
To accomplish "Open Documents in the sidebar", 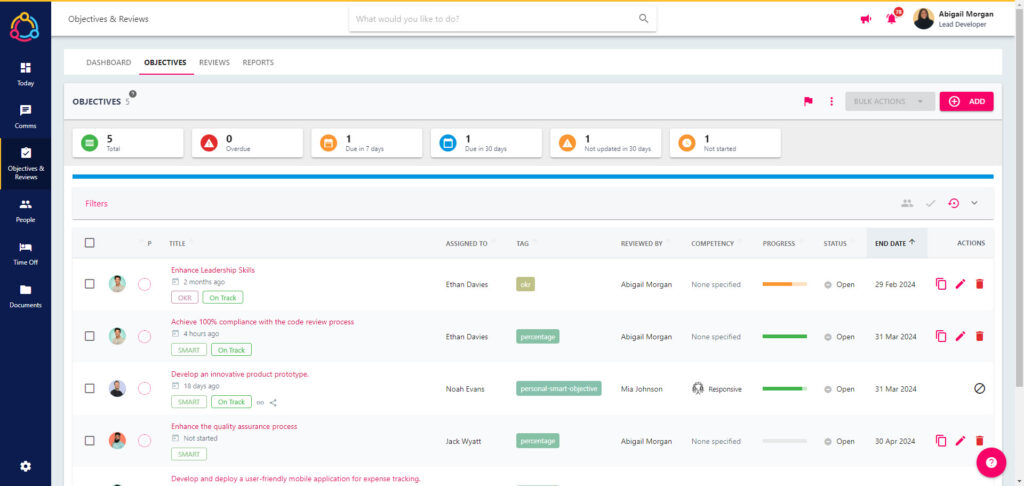I will coord(25,296).
